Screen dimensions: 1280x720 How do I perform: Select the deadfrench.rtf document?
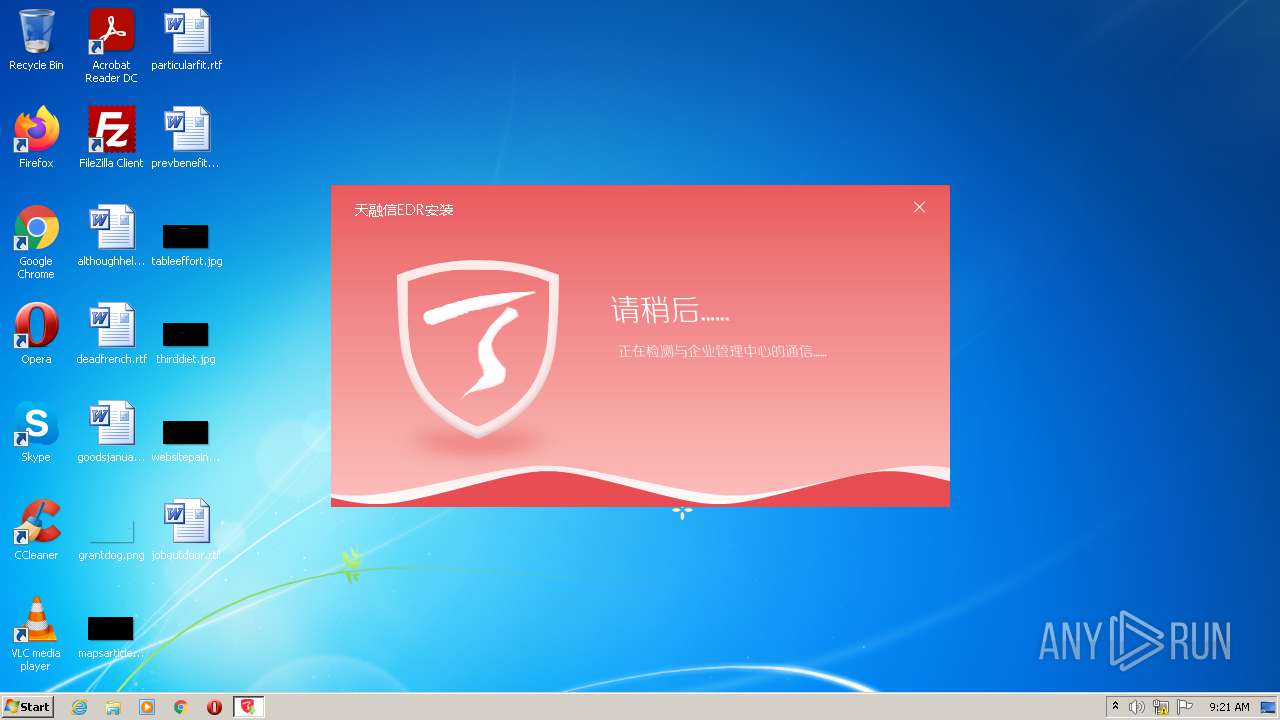[111, 334]
